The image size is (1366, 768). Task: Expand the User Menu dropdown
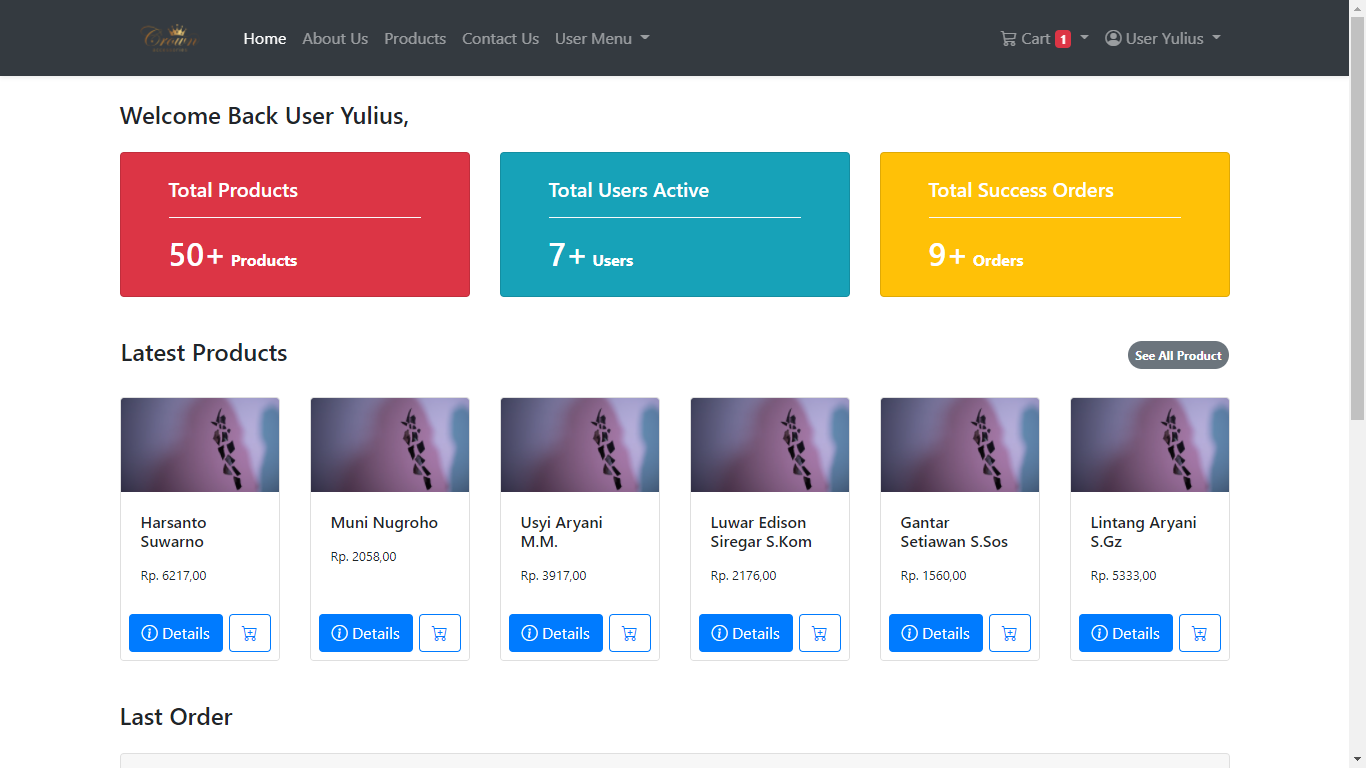(602, 38)
